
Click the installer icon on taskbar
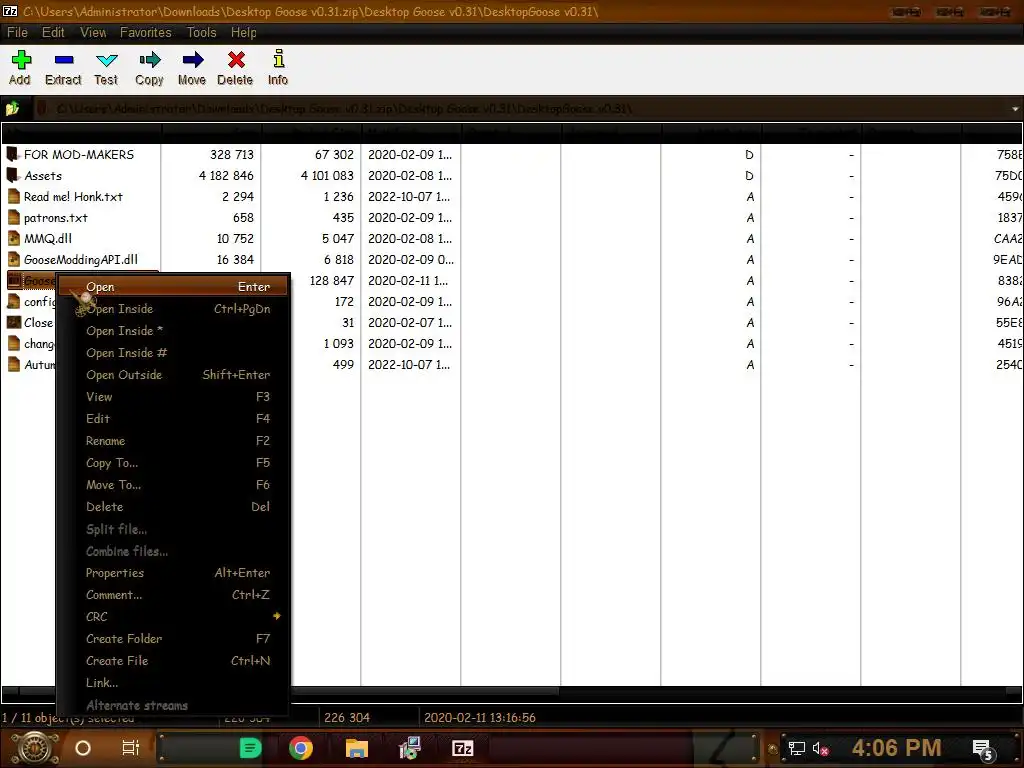(409, 748)
